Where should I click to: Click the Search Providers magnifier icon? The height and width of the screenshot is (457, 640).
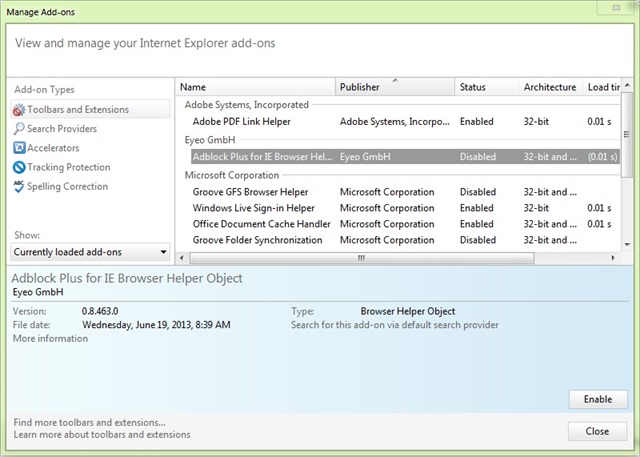[x=19, y=129]
